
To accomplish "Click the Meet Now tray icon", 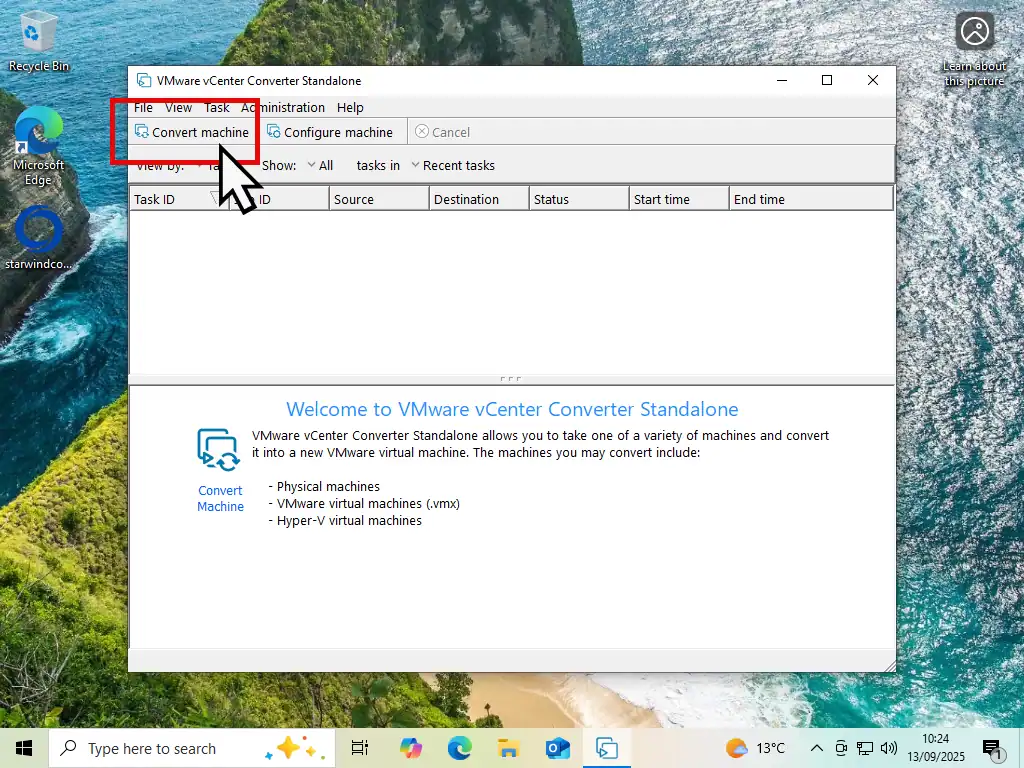I will click(841, 748).
